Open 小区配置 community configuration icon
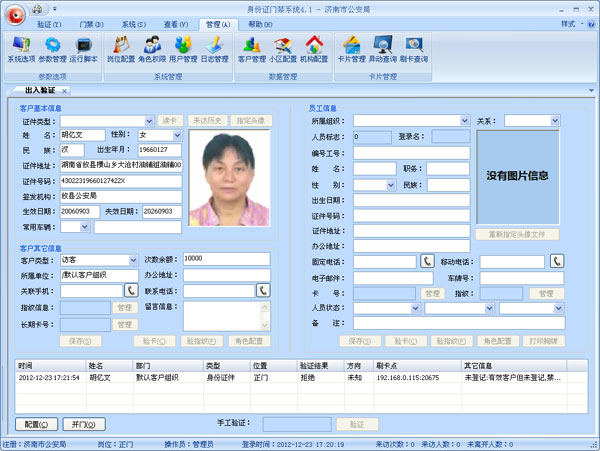Image resolution: width=600 pixels, height=451 pixels. (x=283, y=49)
